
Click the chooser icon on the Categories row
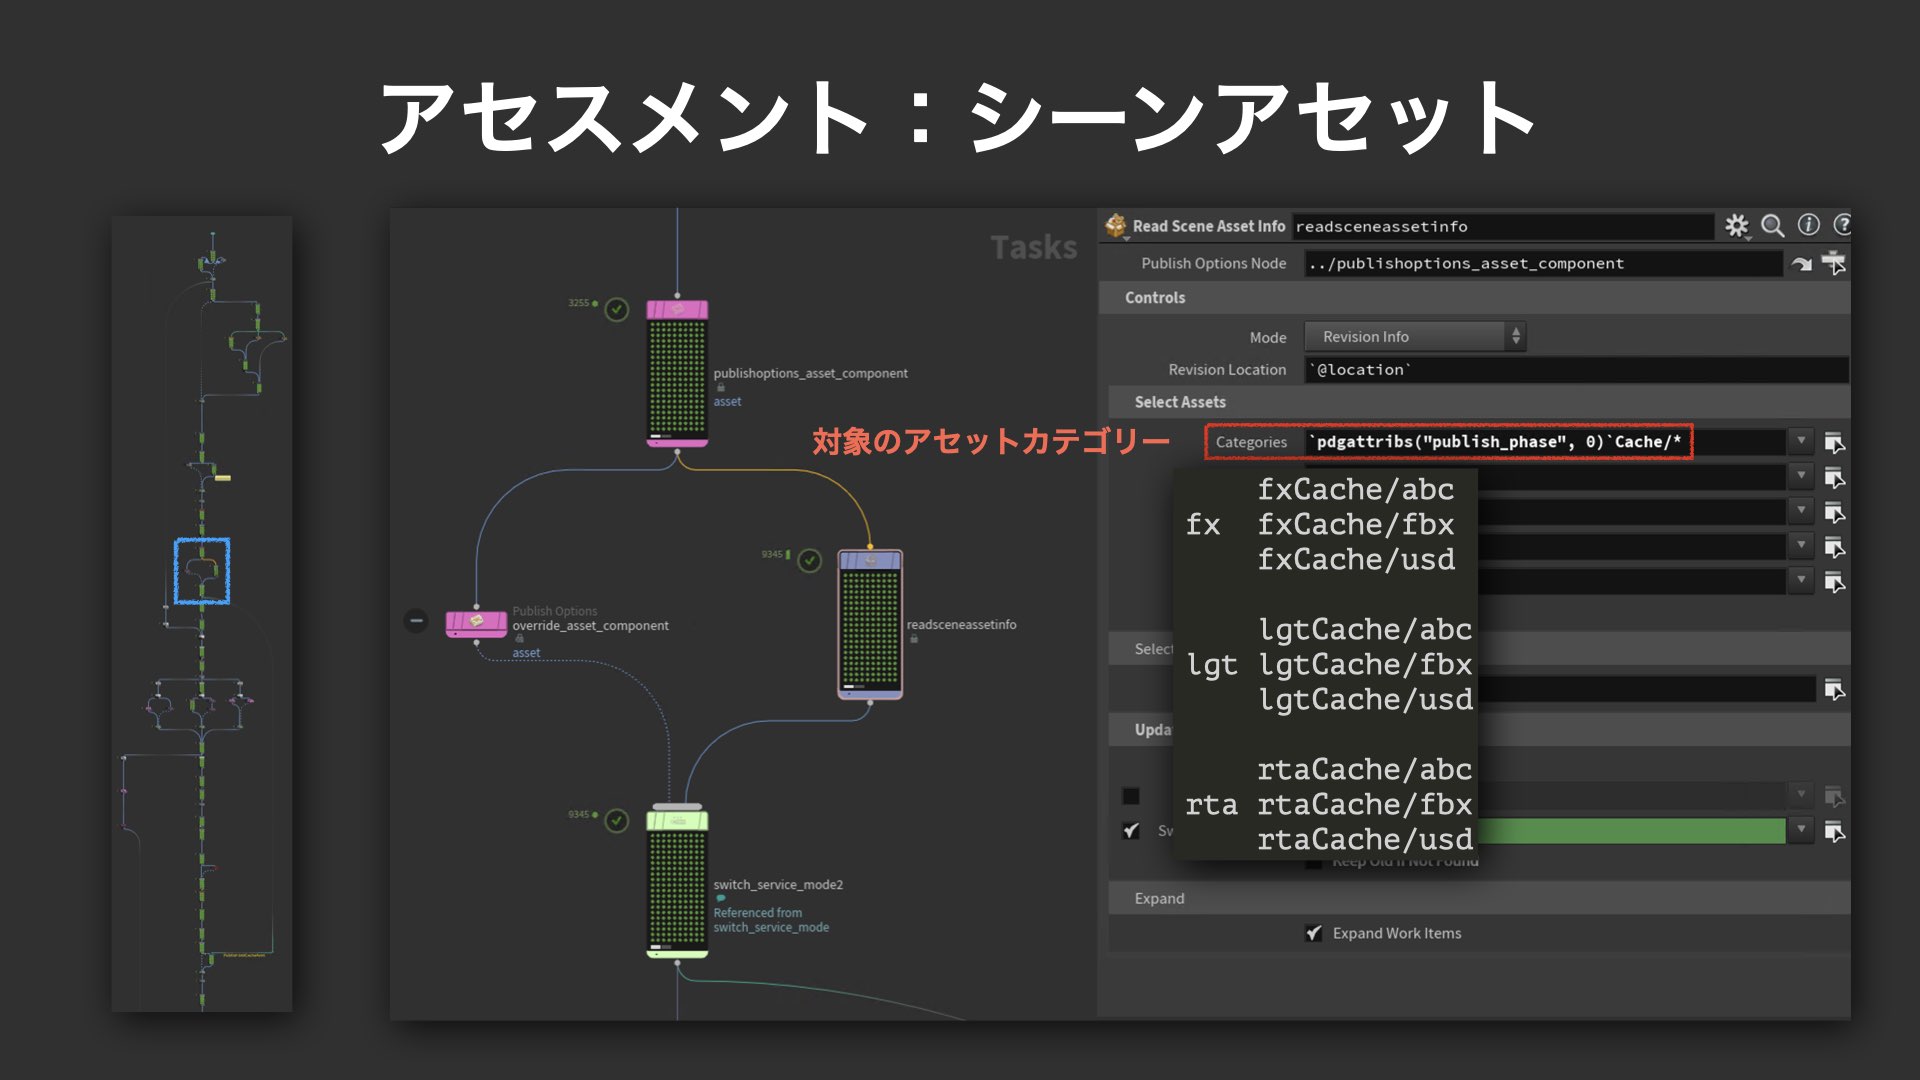pyautogui.click(x=1834, y=442)
